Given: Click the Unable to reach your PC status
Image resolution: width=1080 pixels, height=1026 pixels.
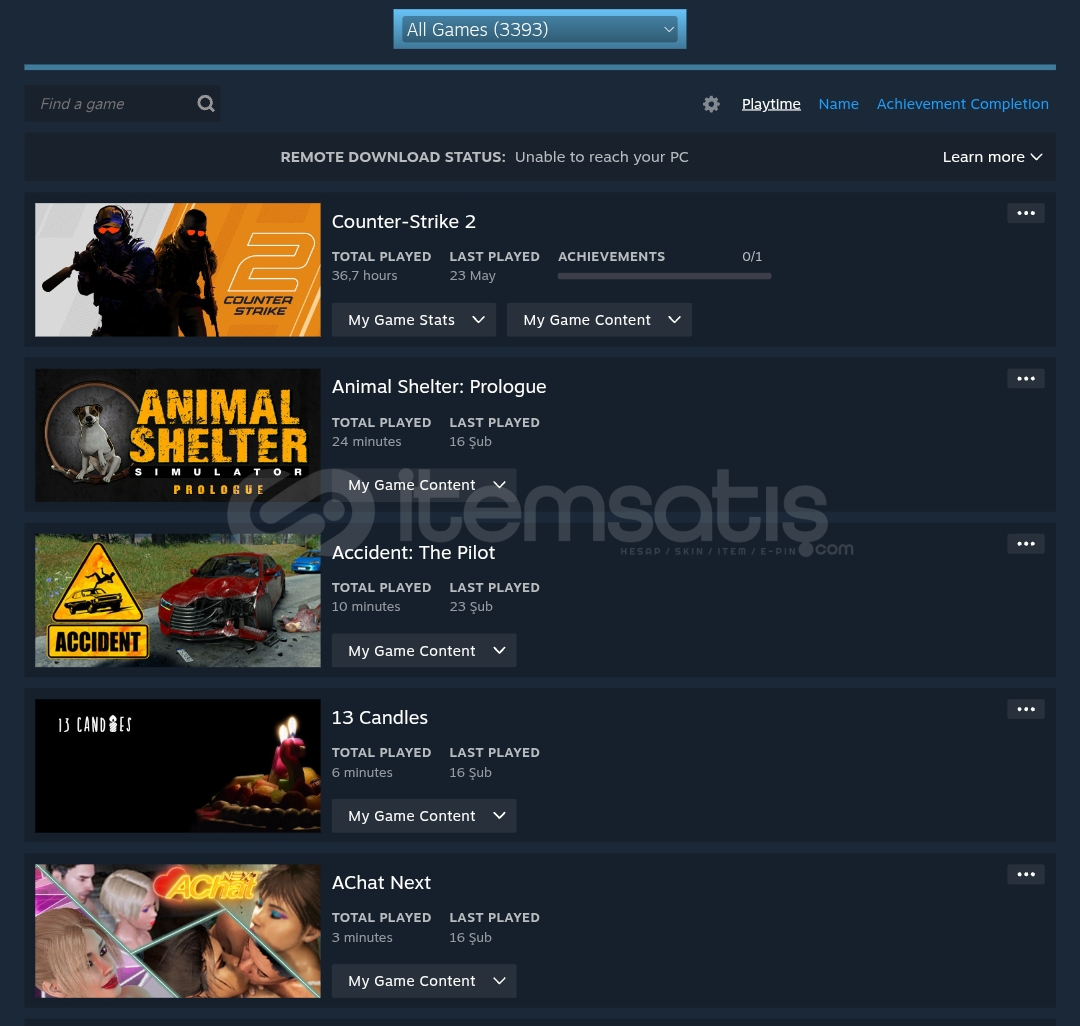Looking at the screenshot, I should pyautogui.click(x=601, y=157).
